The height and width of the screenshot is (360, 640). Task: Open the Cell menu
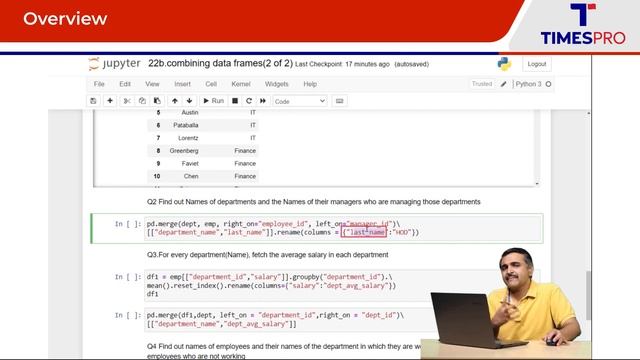coord(211,84)
